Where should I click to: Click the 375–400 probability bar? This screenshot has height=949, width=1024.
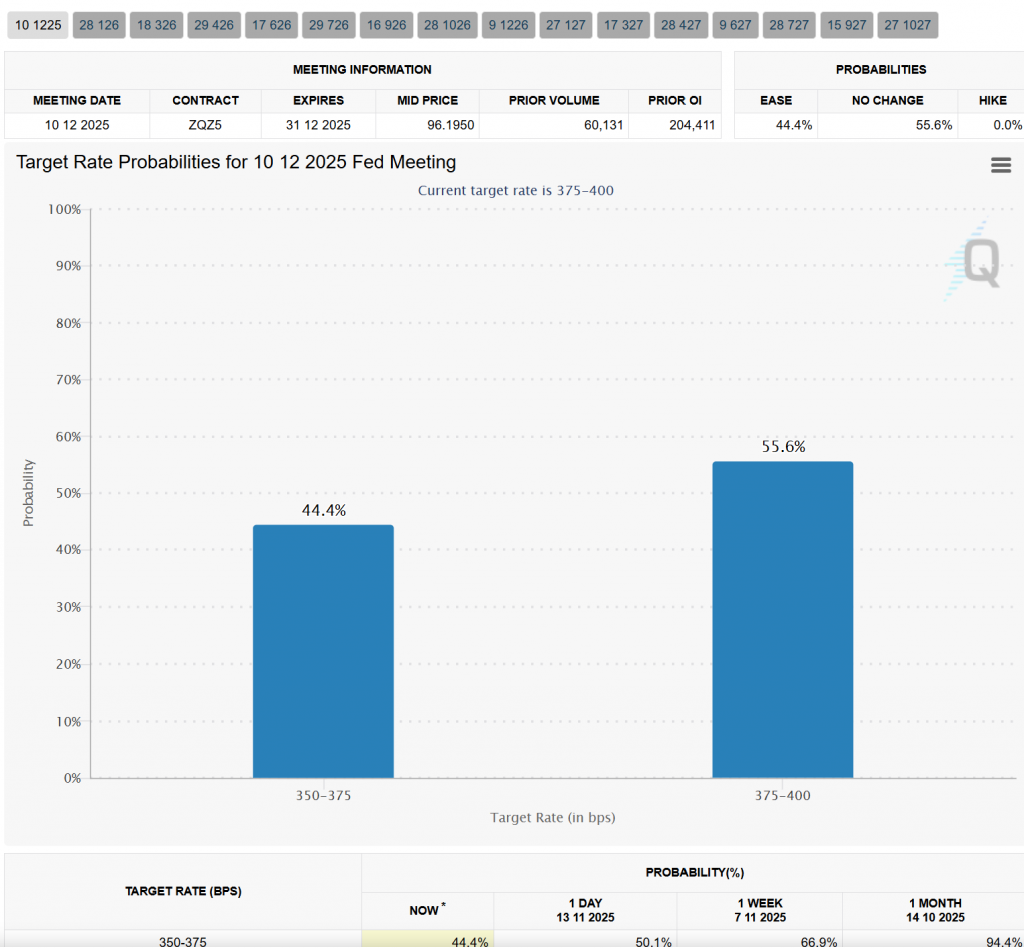coord(782,620)
